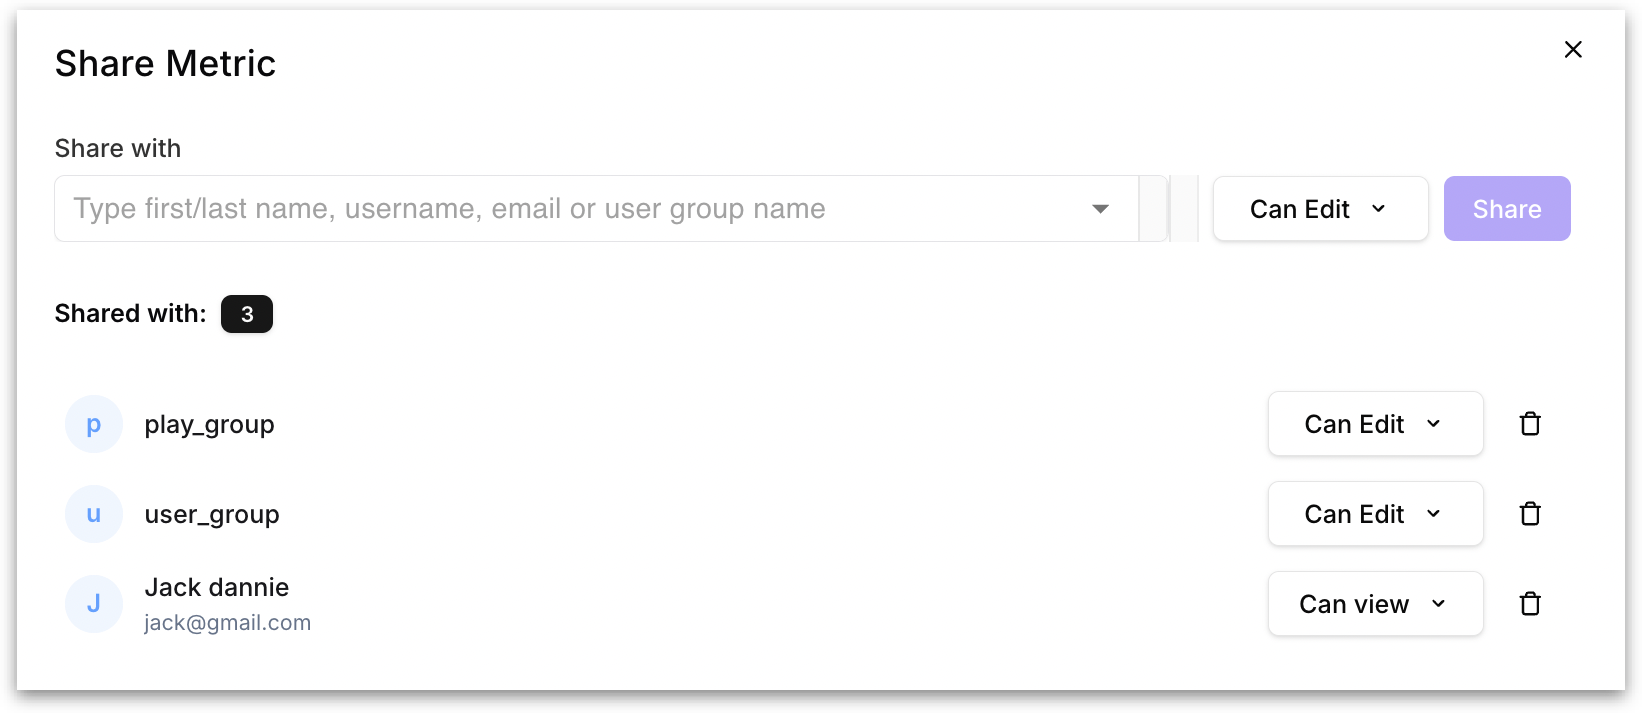Screen dimensions: 1642x713
Task: Click trash icon for Jack dannie
Action: click(x=1530, y=604)
